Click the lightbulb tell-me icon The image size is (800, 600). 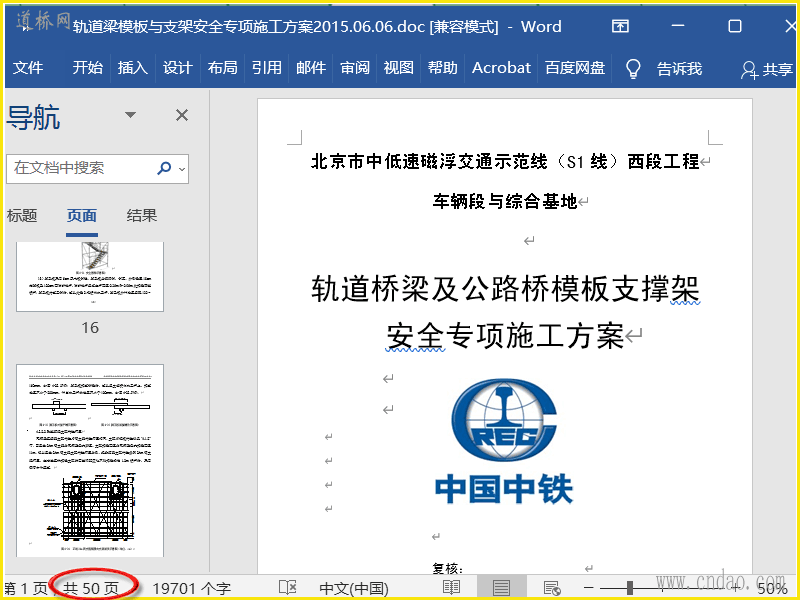tap(633, 68)
